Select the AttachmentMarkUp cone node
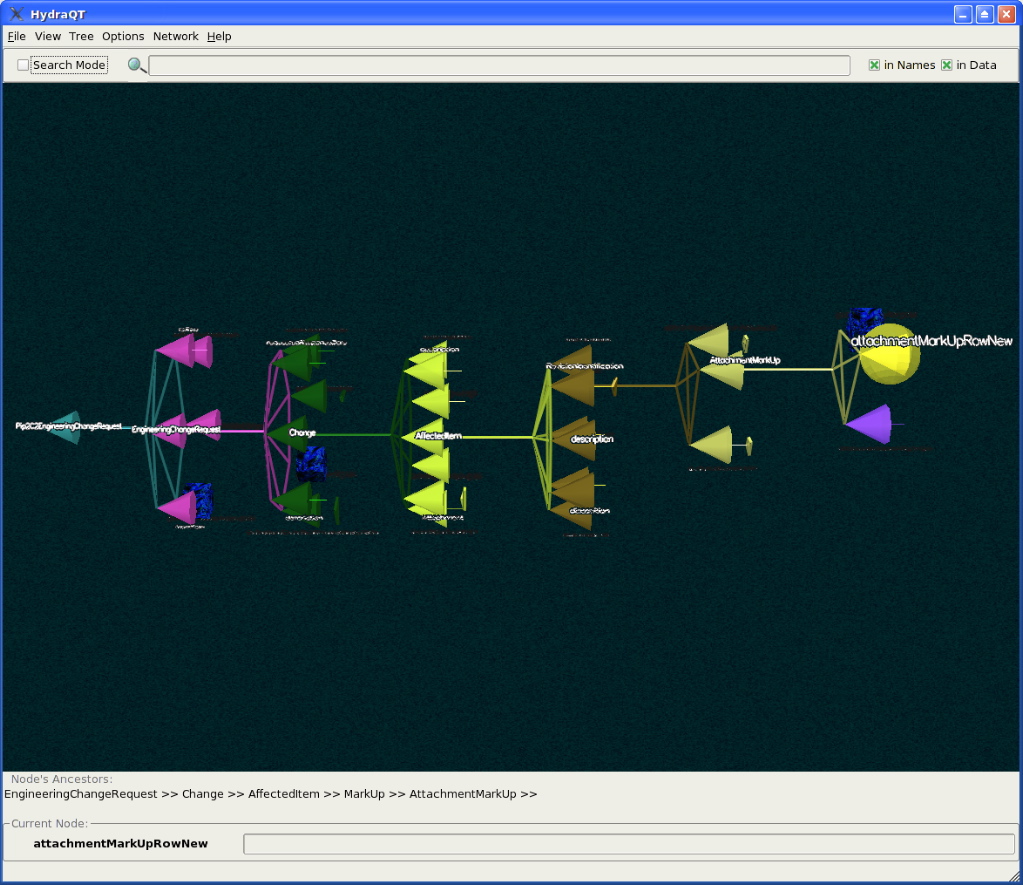Image resolution: width=1023 pixels, height=885 pixels. click(723, 374)
